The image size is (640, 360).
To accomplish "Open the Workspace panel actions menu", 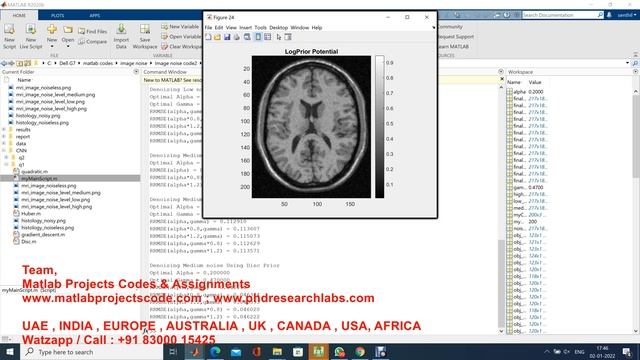I will click(x=636, y=72).
